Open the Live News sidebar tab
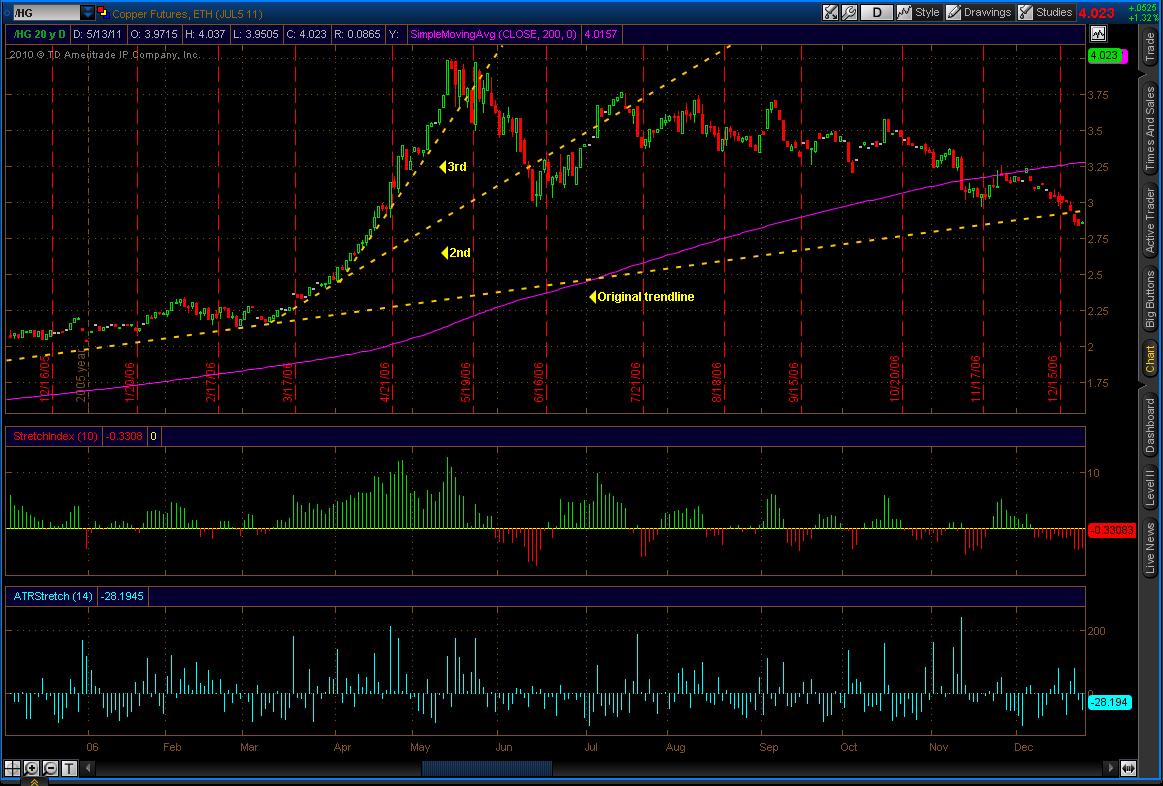The width and height of the screenshot is (1163, 786). [1150, 548]
